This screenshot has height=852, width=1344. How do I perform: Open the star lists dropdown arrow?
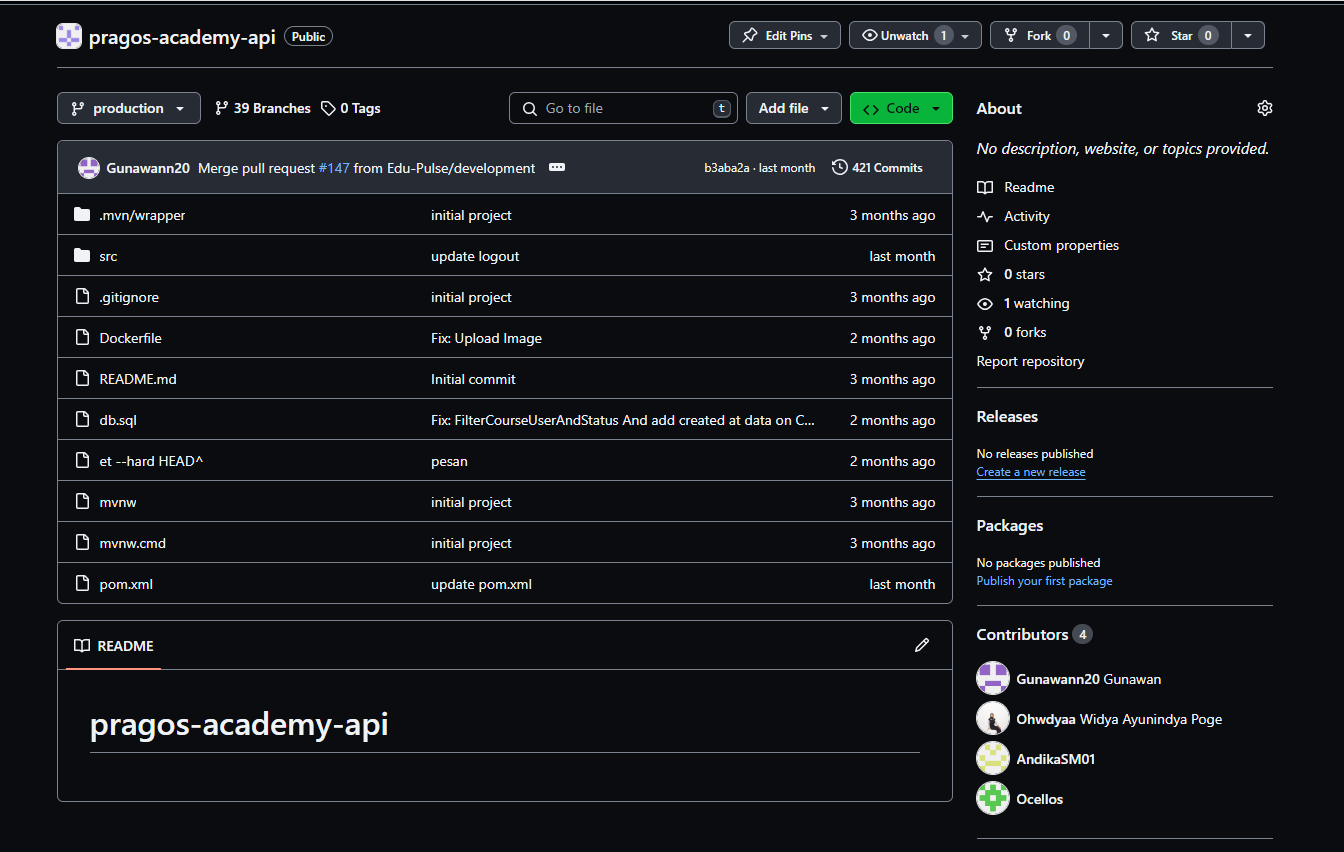click(1248, 35)
